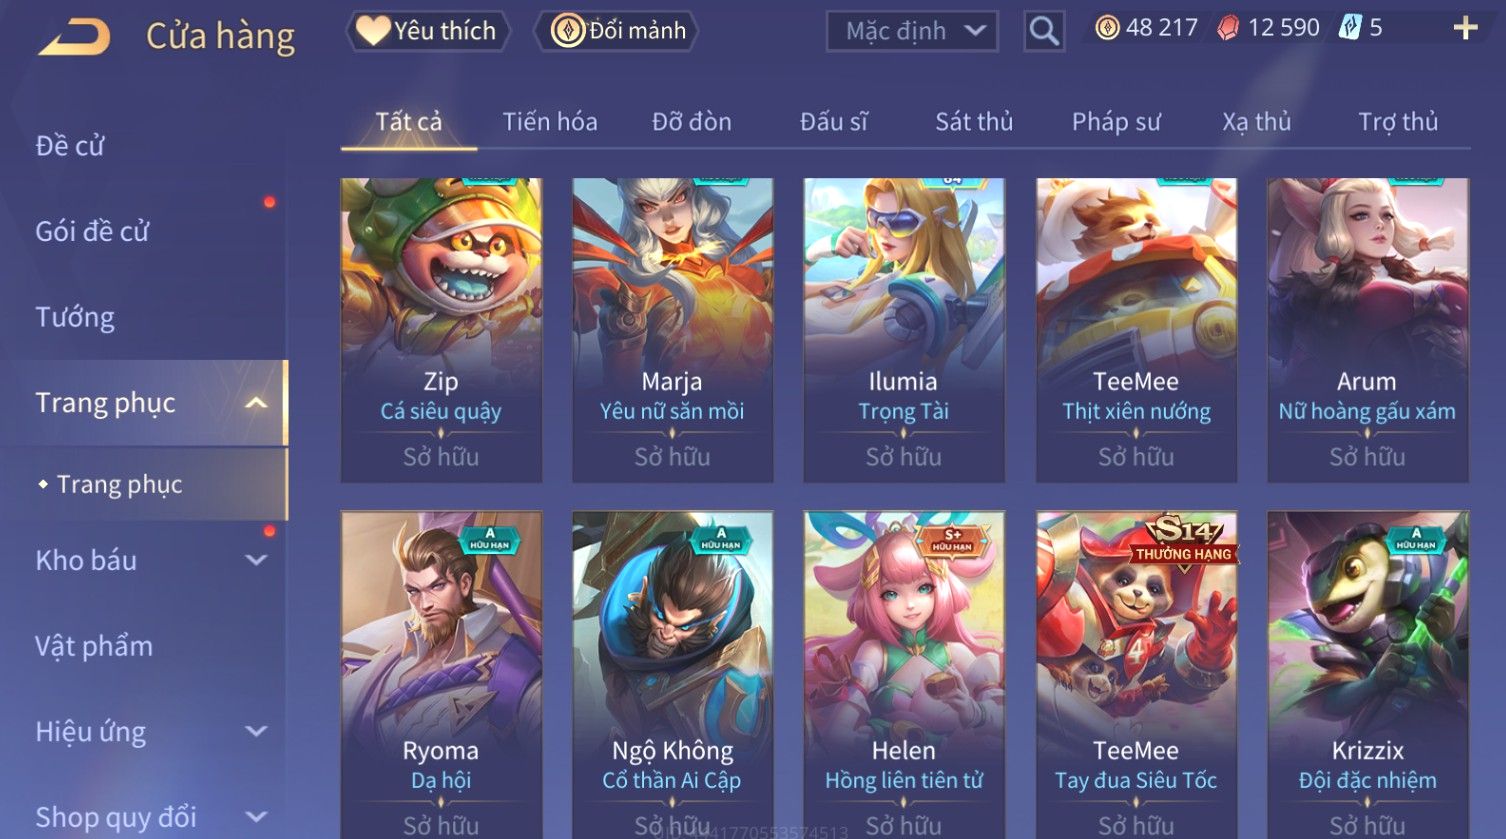Tap the gold coin balance icon
1506x839 pixels.
coord(1107,28)
